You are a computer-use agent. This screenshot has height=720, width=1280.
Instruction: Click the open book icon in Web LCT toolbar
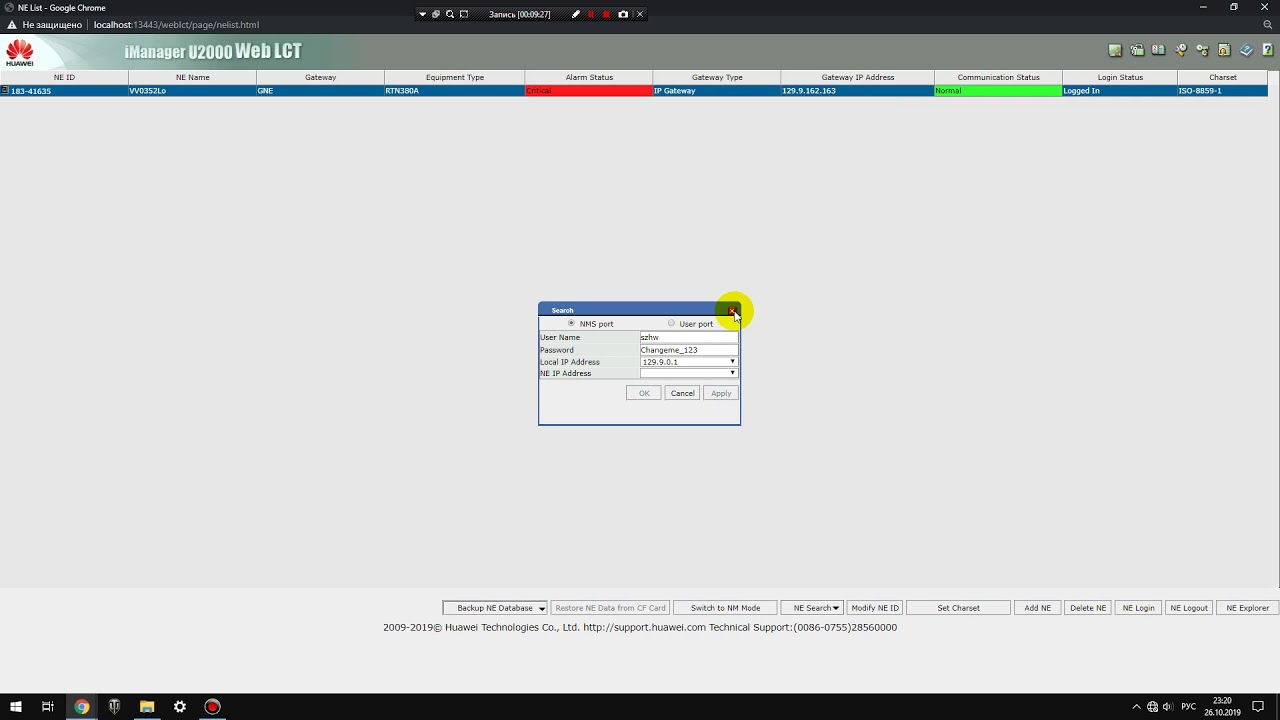click(1158, 51)
